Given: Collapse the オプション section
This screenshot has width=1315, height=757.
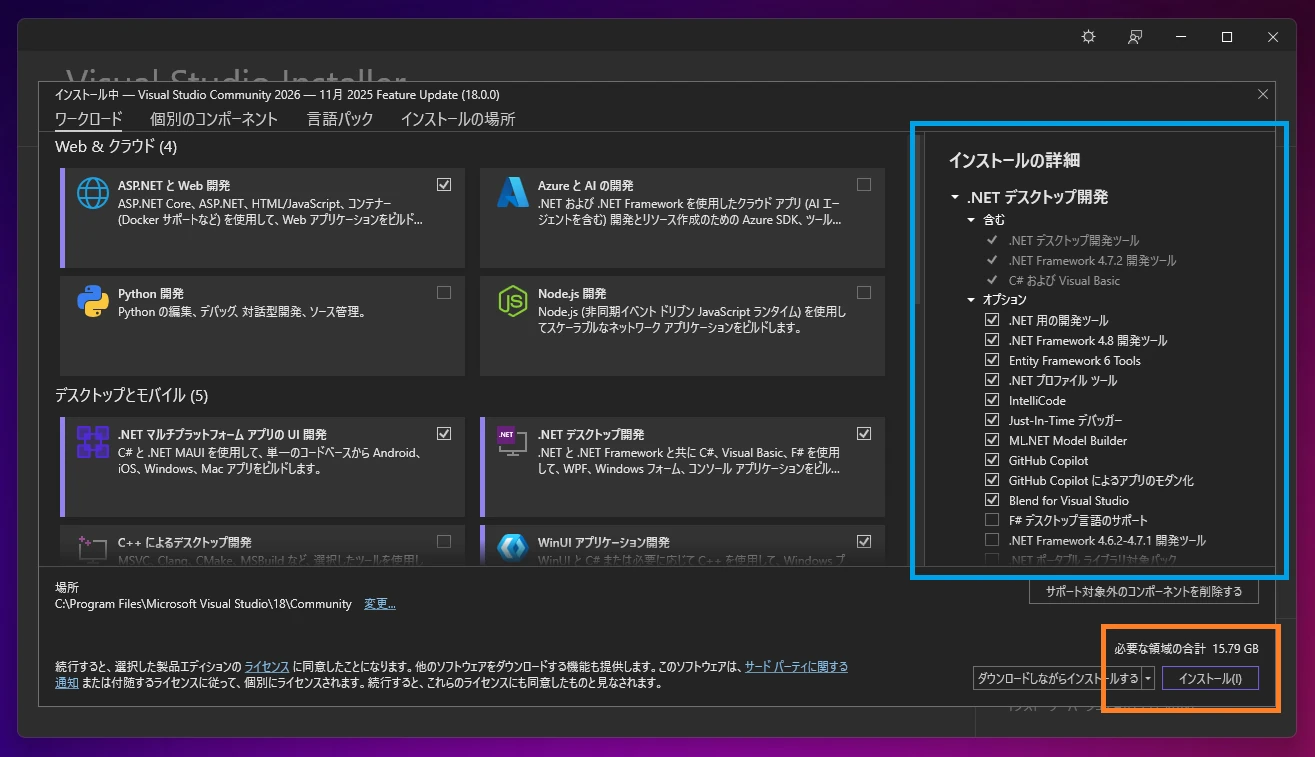Looking at the screenshot, I should (x=969, y=299).
